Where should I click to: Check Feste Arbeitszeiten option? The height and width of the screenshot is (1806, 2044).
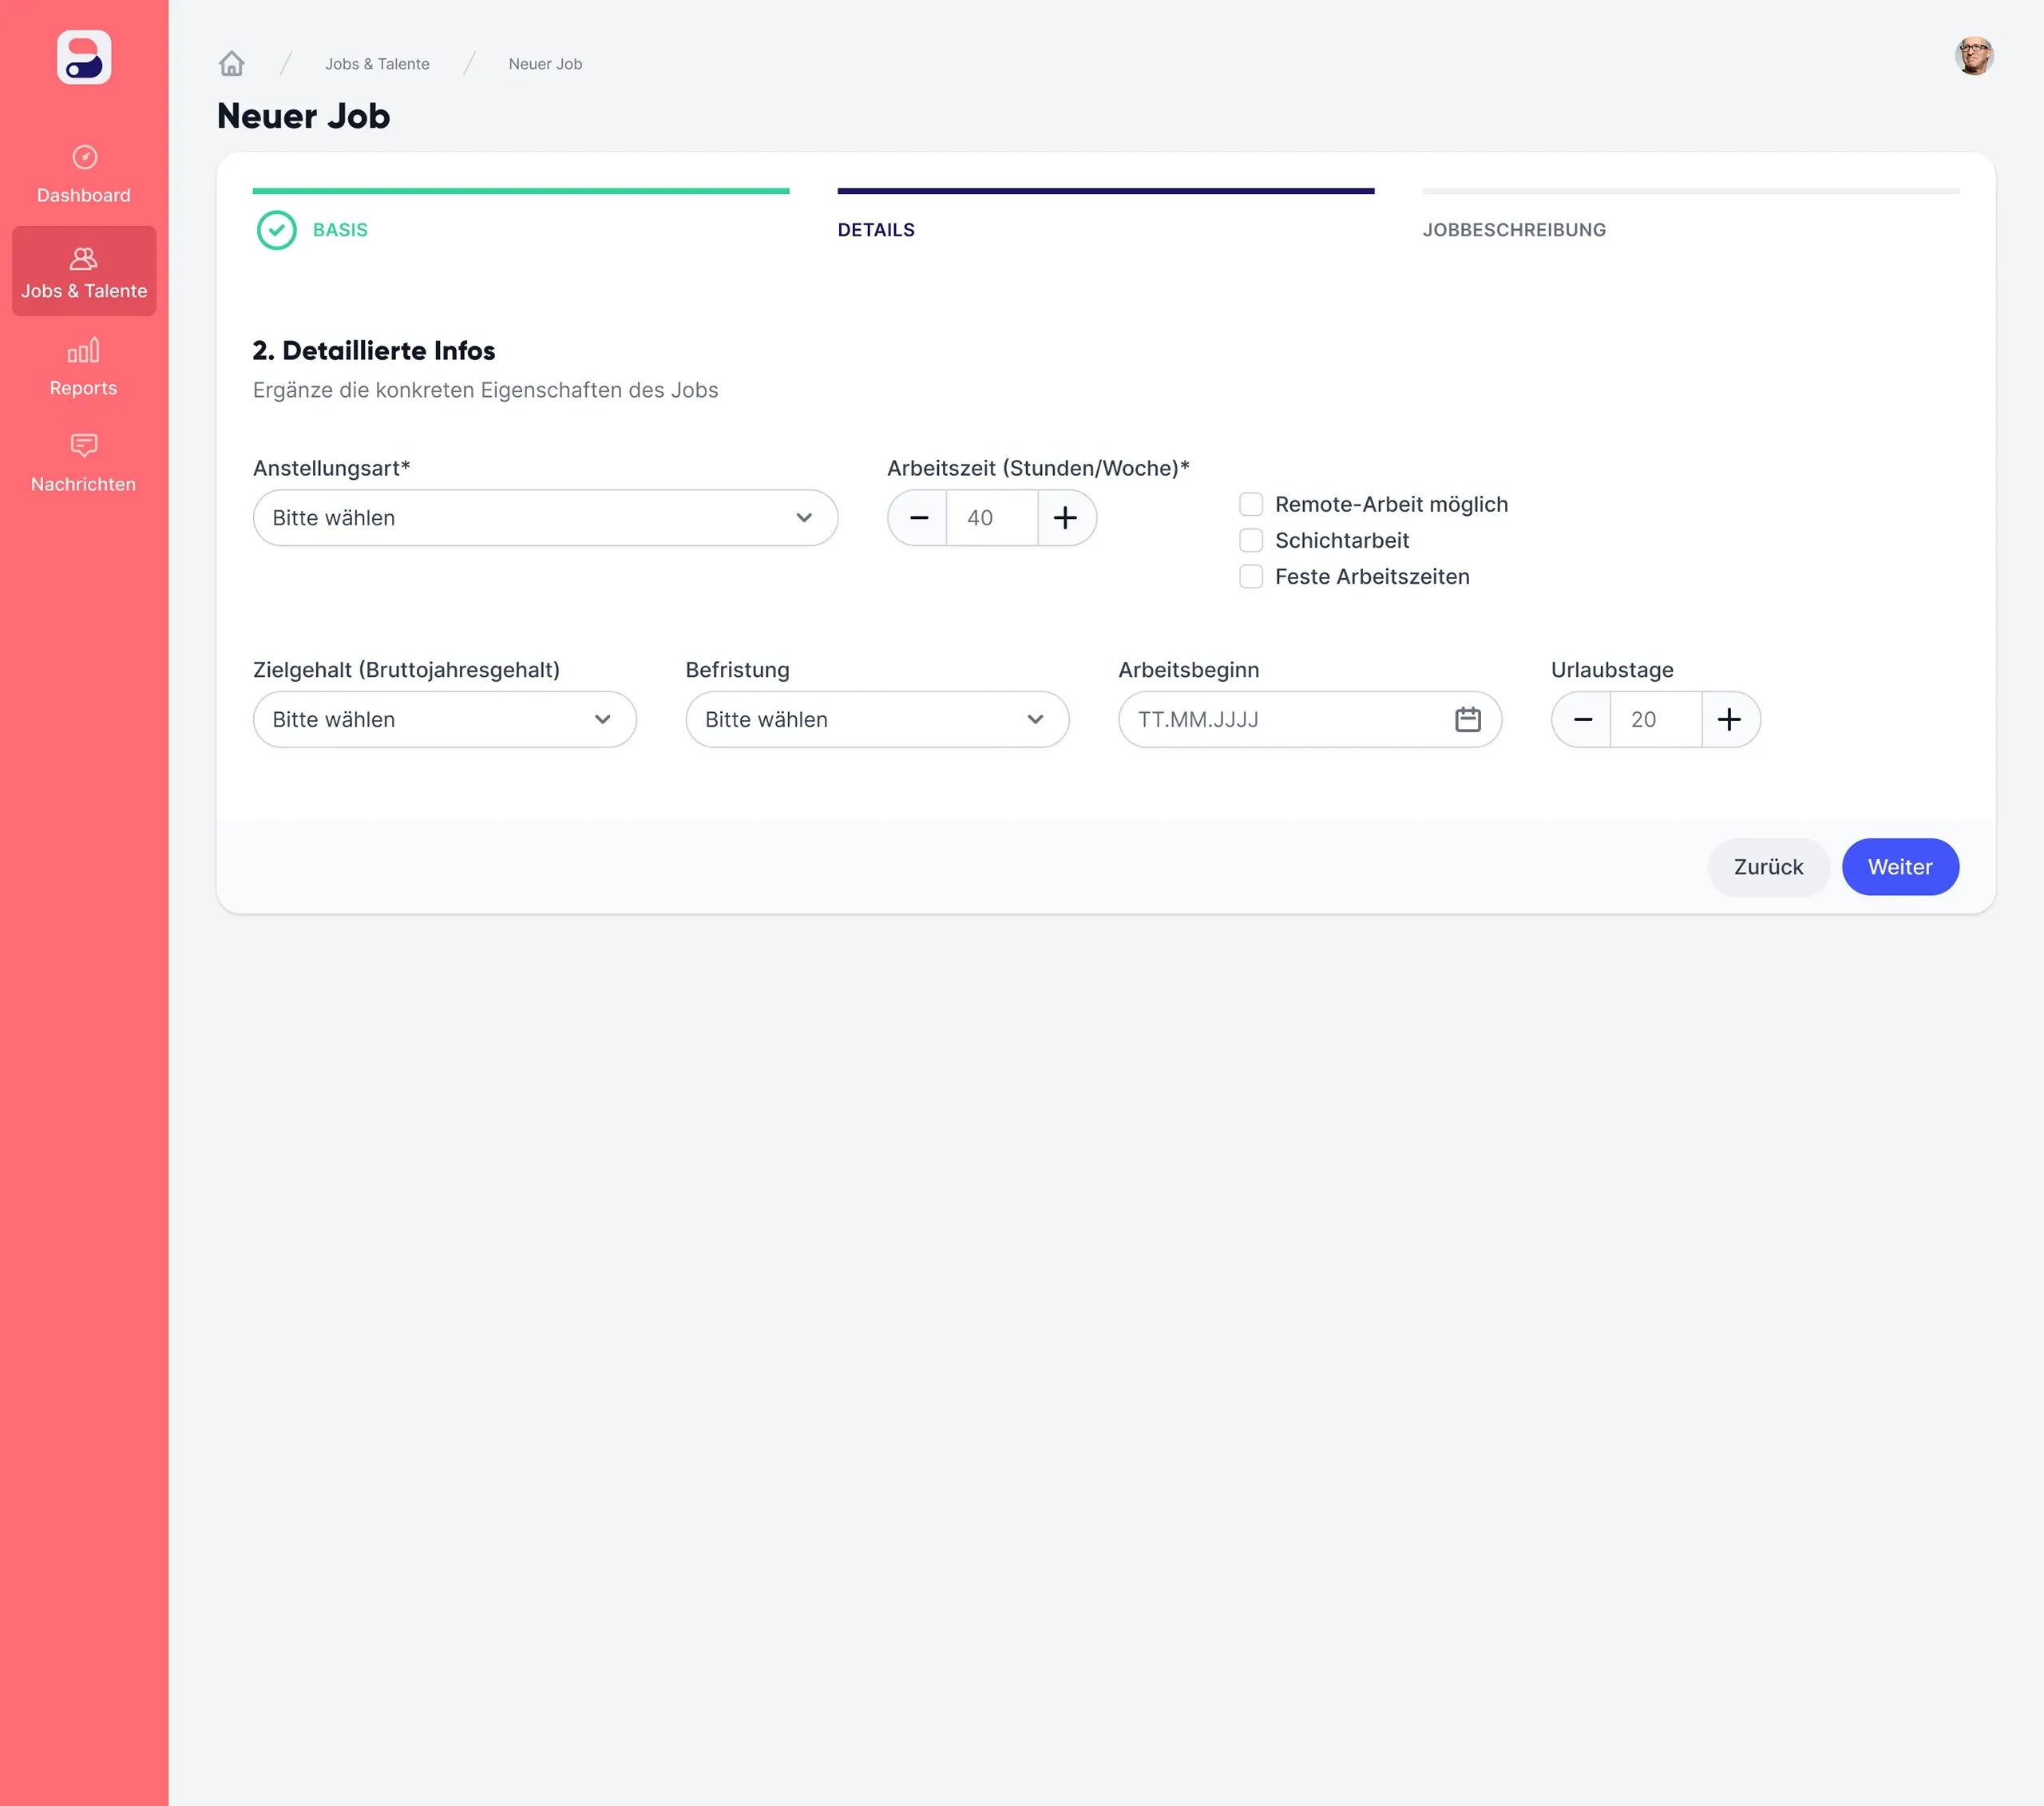pos(1250,576)
